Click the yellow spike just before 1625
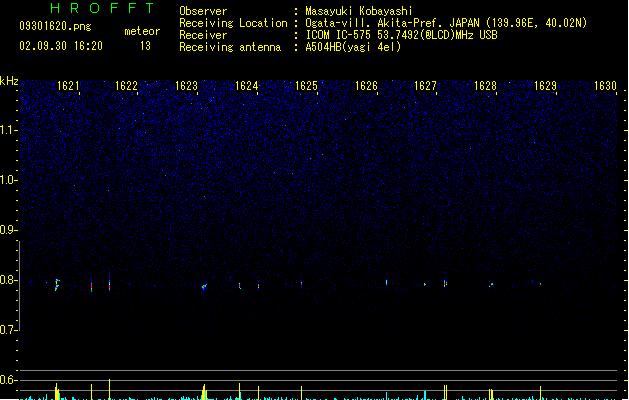Image resolution: width=629 pixels, height=400 pixels. tap(302, 393)
